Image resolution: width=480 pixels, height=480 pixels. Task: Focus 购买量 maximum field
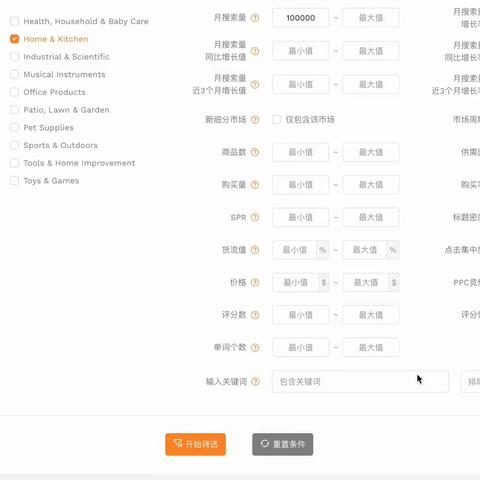[x=371, y=185]
